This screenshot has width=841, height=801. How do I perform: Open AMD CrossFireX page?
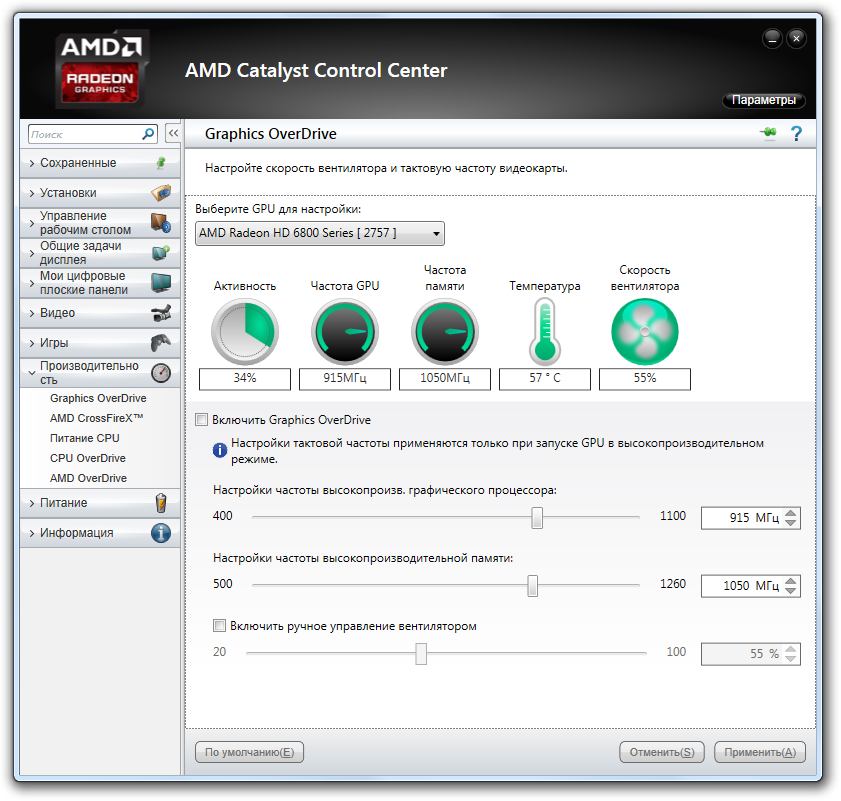97,418
